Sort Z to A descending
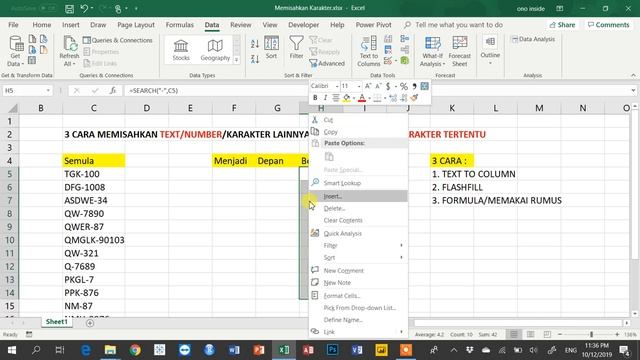The width and height of the screenshot is (640, 360). tap(255, 59)
